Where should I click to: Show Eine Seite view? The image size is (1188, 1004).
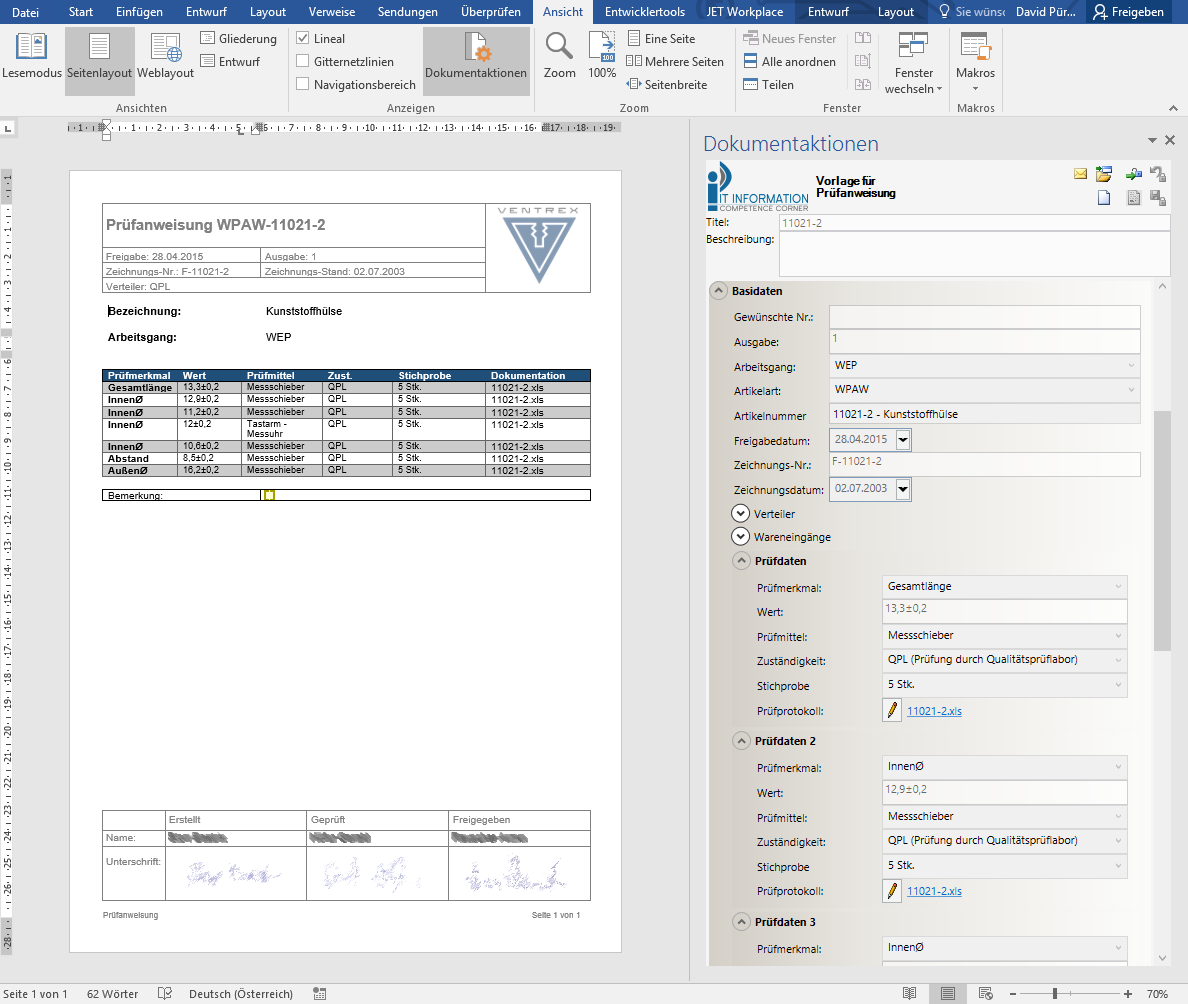coord(661,38)
